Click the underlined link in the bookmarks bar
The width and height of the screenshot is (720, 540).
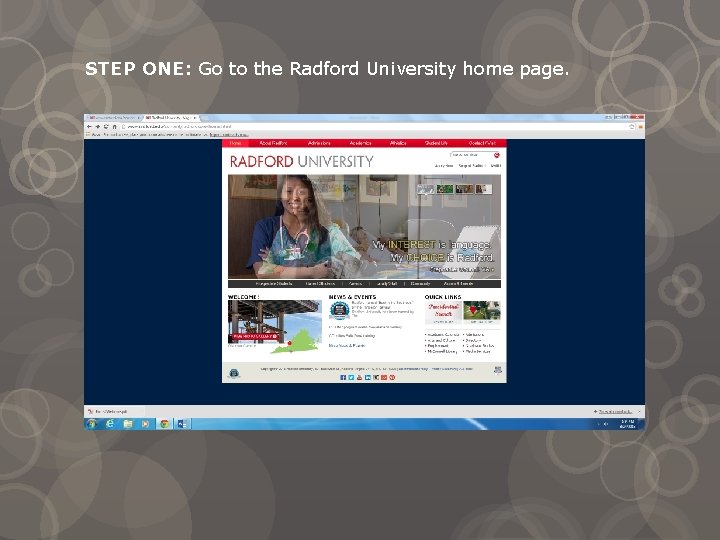point(229,135)
